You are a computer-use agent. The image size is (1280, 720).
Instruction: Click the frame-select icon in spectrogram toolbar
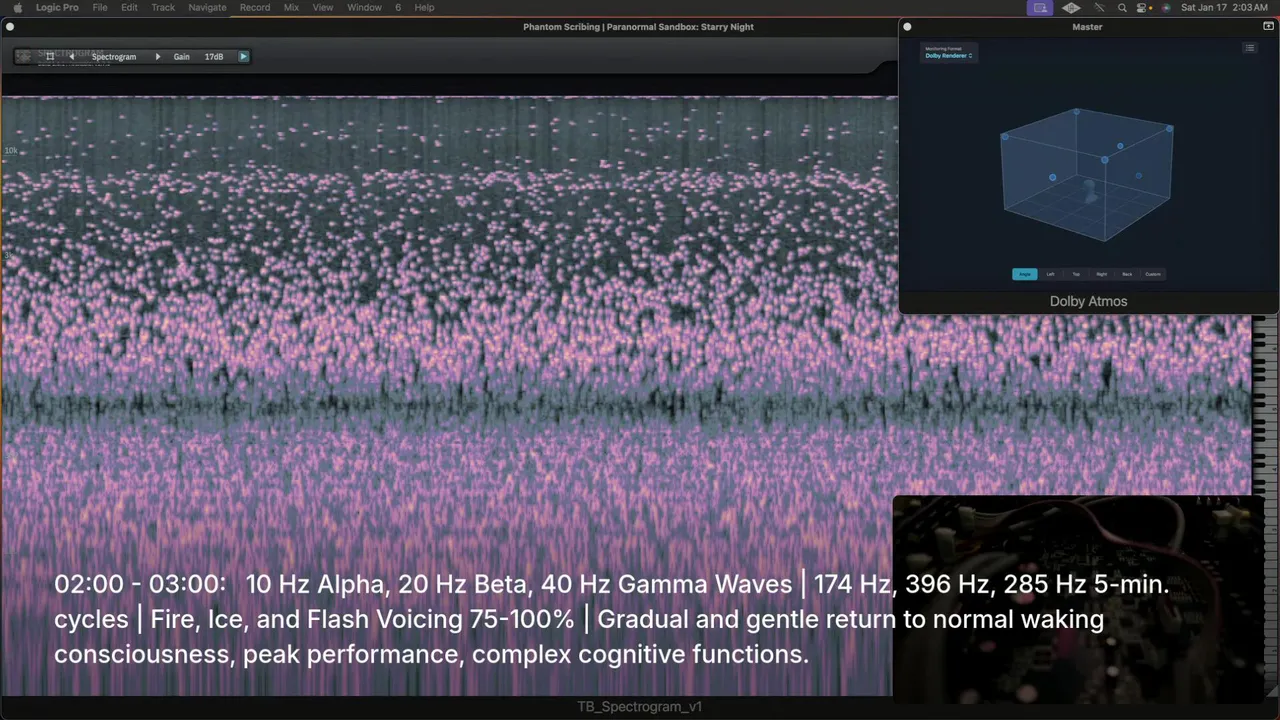pos(50,57)
